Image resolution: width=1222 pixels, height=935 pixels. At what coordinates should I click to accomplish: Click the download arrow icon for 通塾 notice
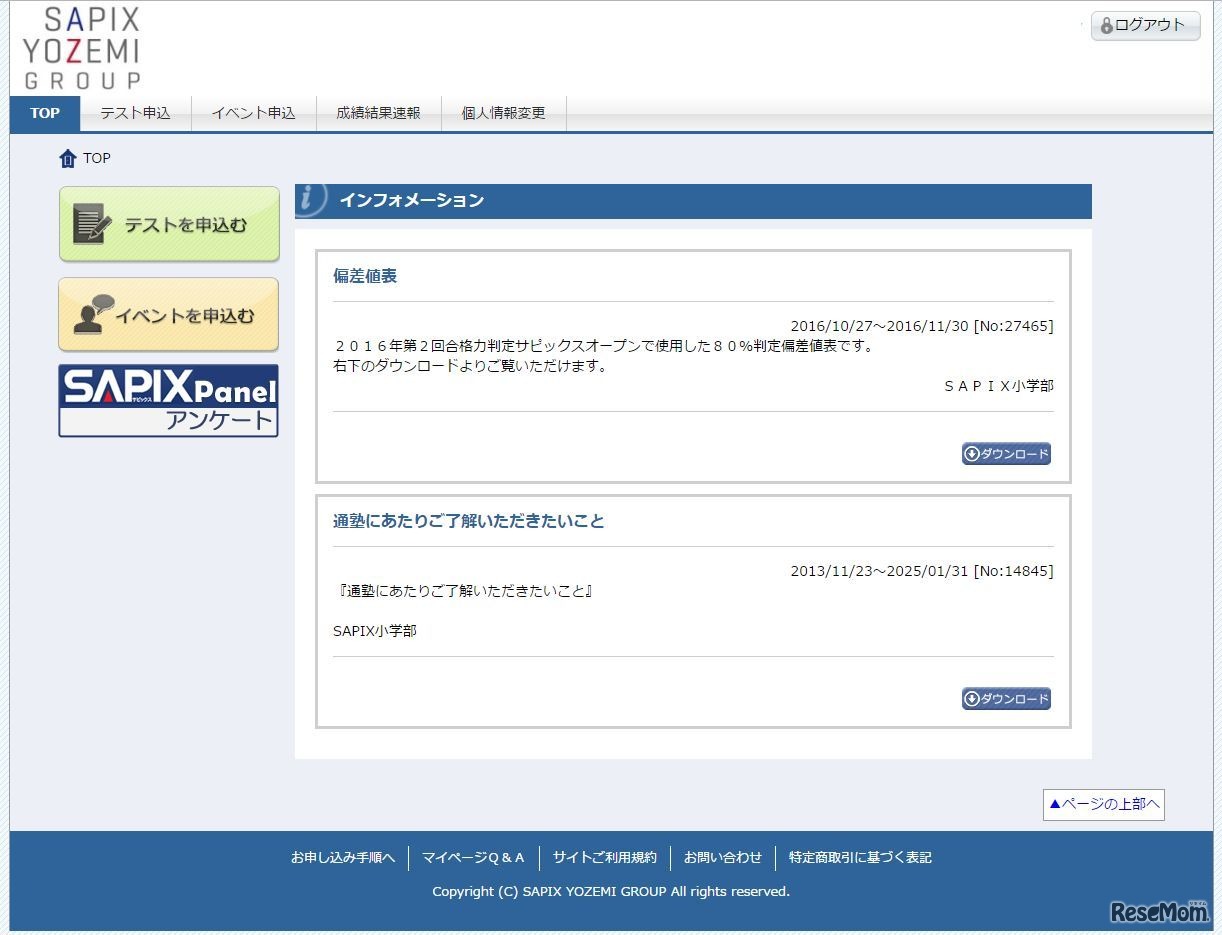(x=973, y=699)
